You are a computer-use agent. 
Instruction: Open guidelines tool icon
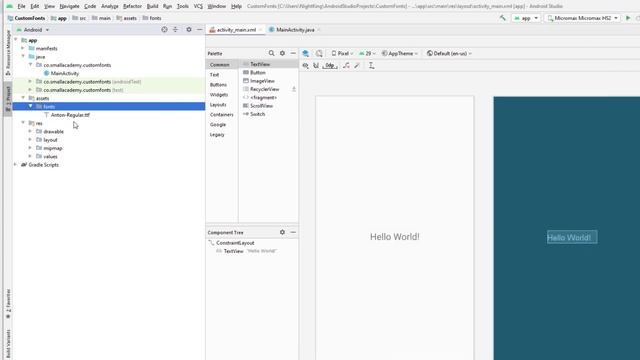click(371, 65)
